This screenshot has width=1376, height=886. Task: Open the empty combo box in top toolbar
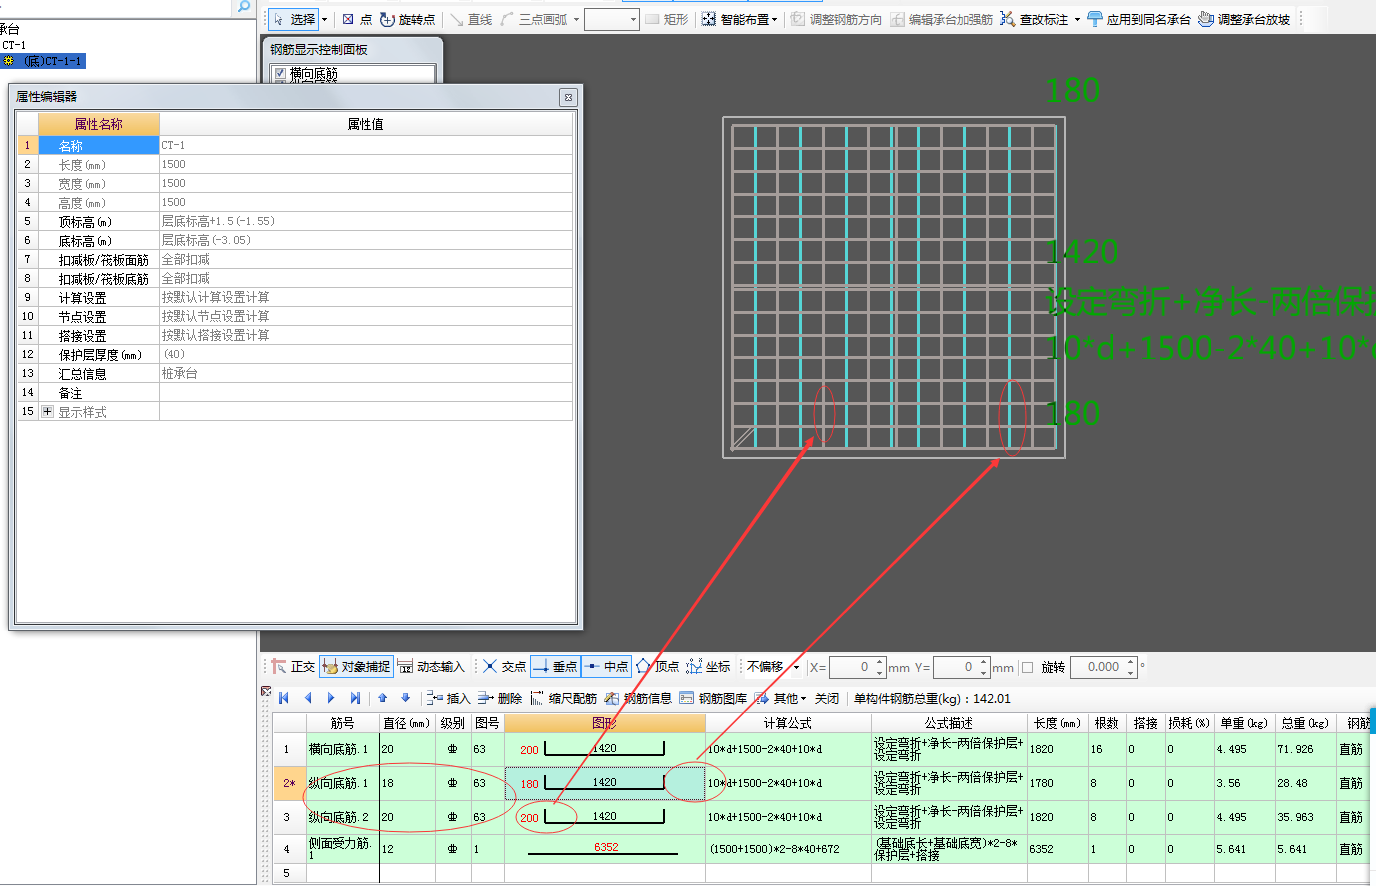[611, 19]
